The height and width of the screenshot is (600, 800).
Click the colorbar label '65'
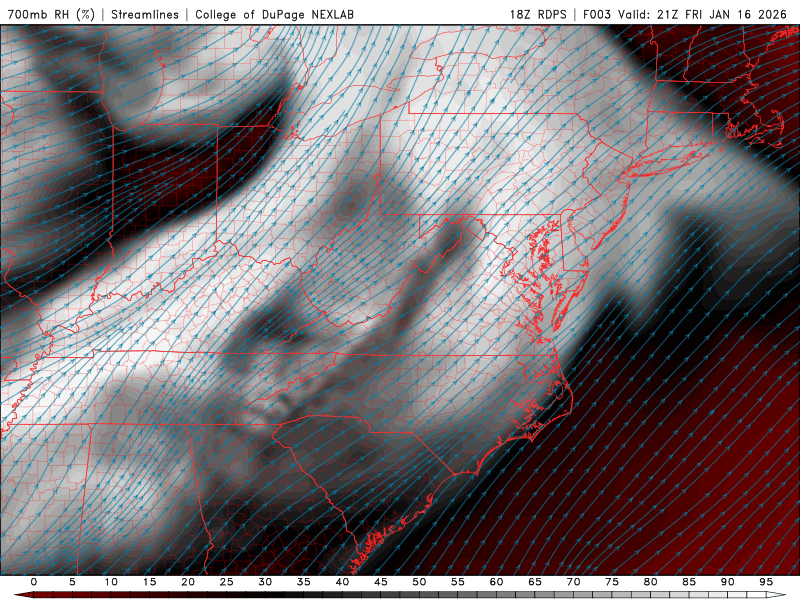pos(535,582)
